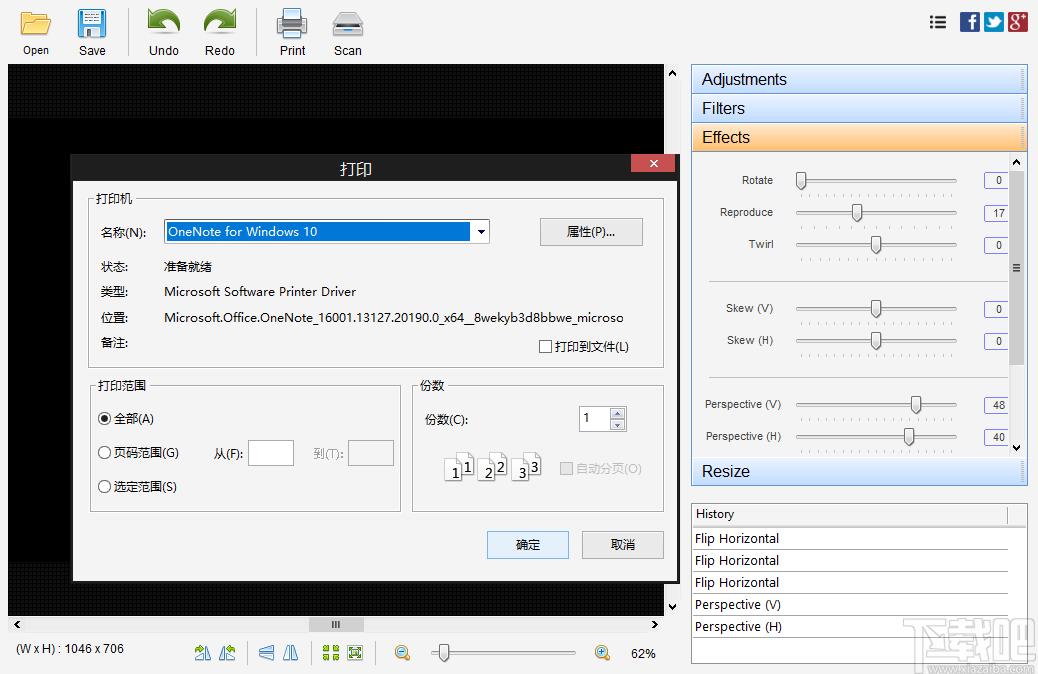
Task: Click the Reproduce value box showing 17
Action: pyautogui.click(x=996, y=213)
